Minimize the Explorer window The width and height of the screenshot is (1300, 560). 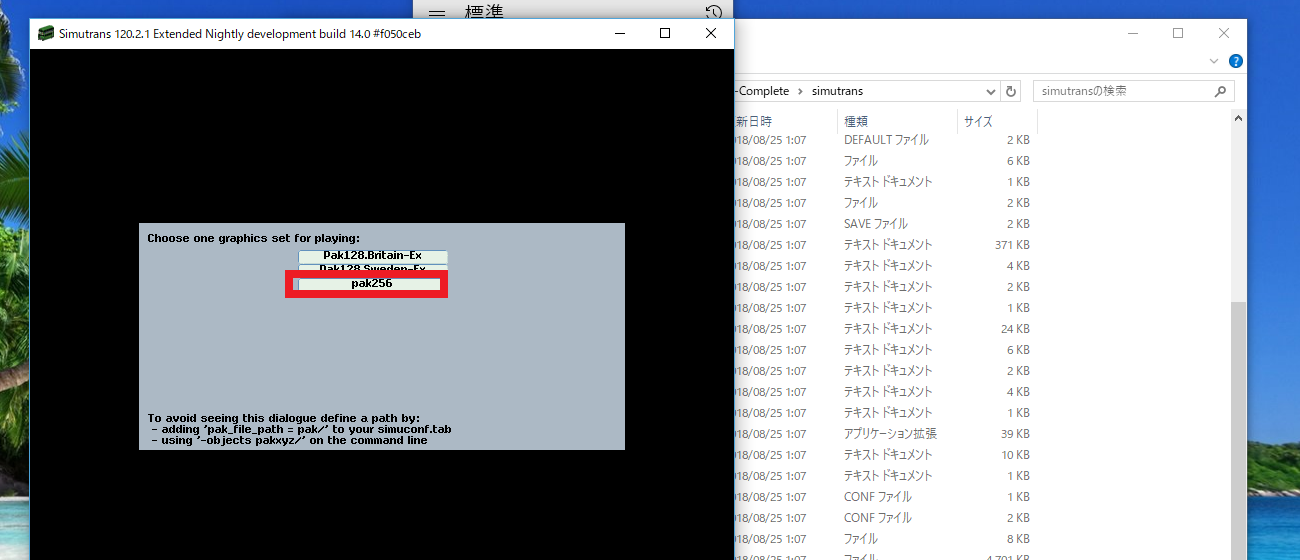coord(1132,33)
